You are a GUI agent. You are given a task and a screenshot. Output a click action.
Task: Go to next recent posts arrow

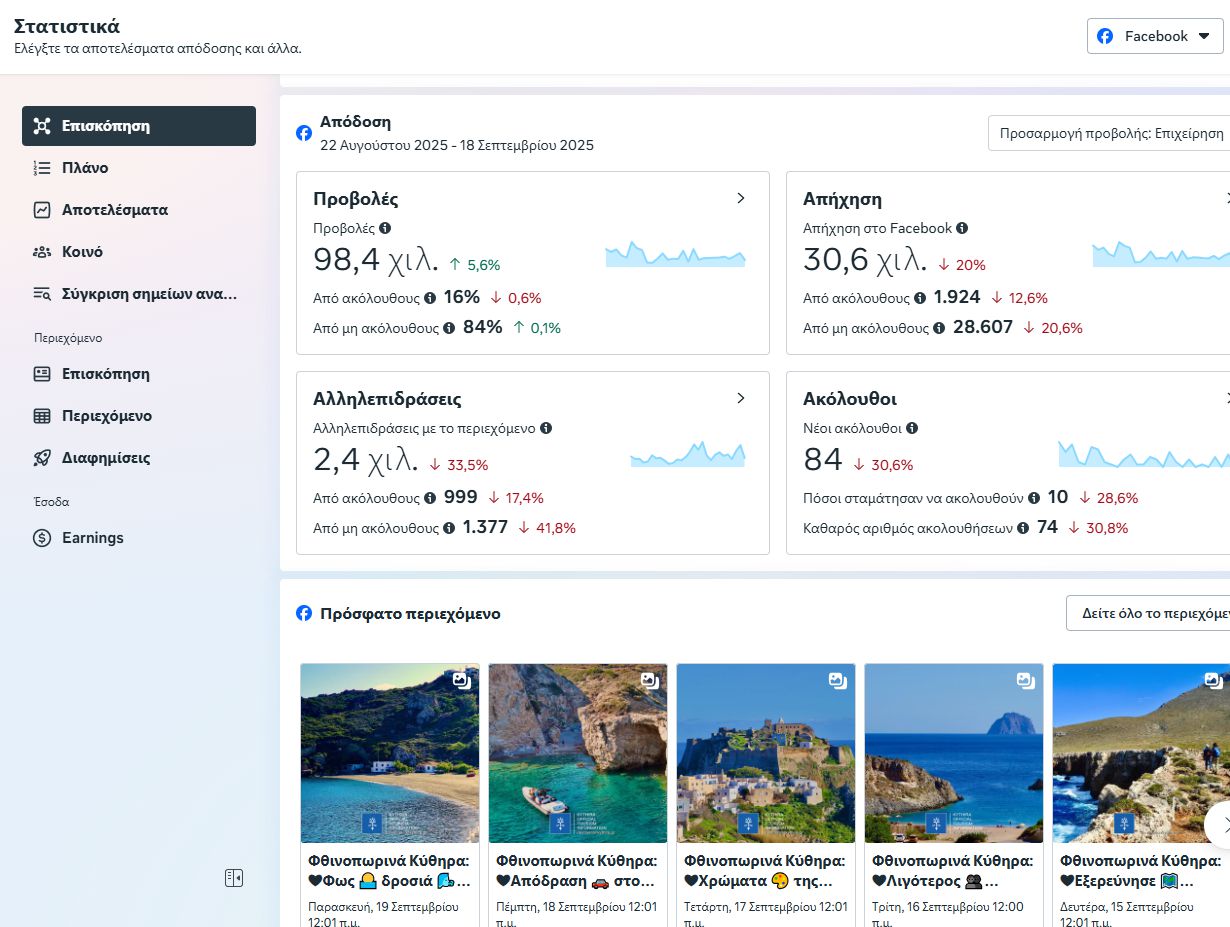click(1219, 826)
